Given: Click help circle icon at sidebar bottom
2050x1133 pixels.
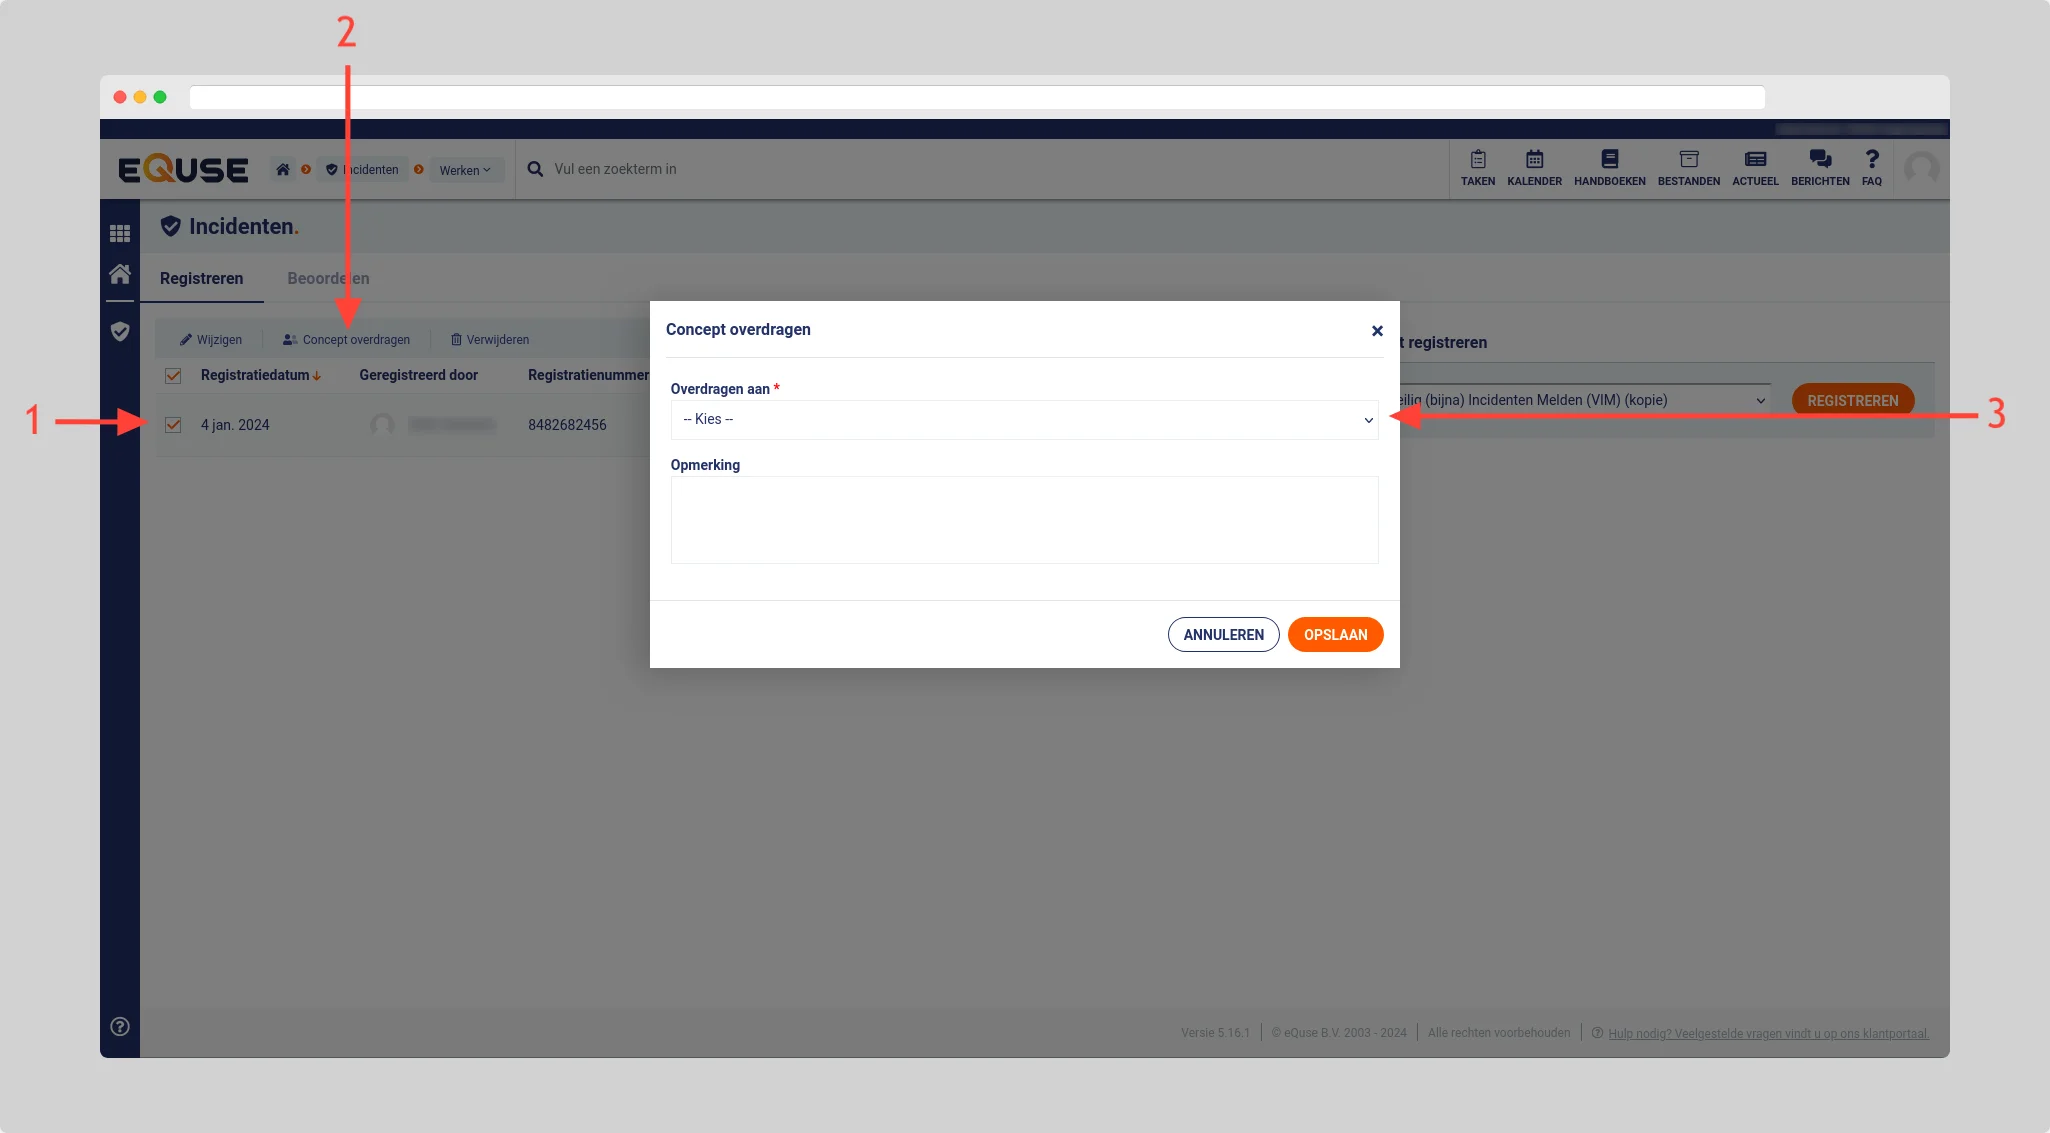Looking at the screenshot, I should [120, 1026].
